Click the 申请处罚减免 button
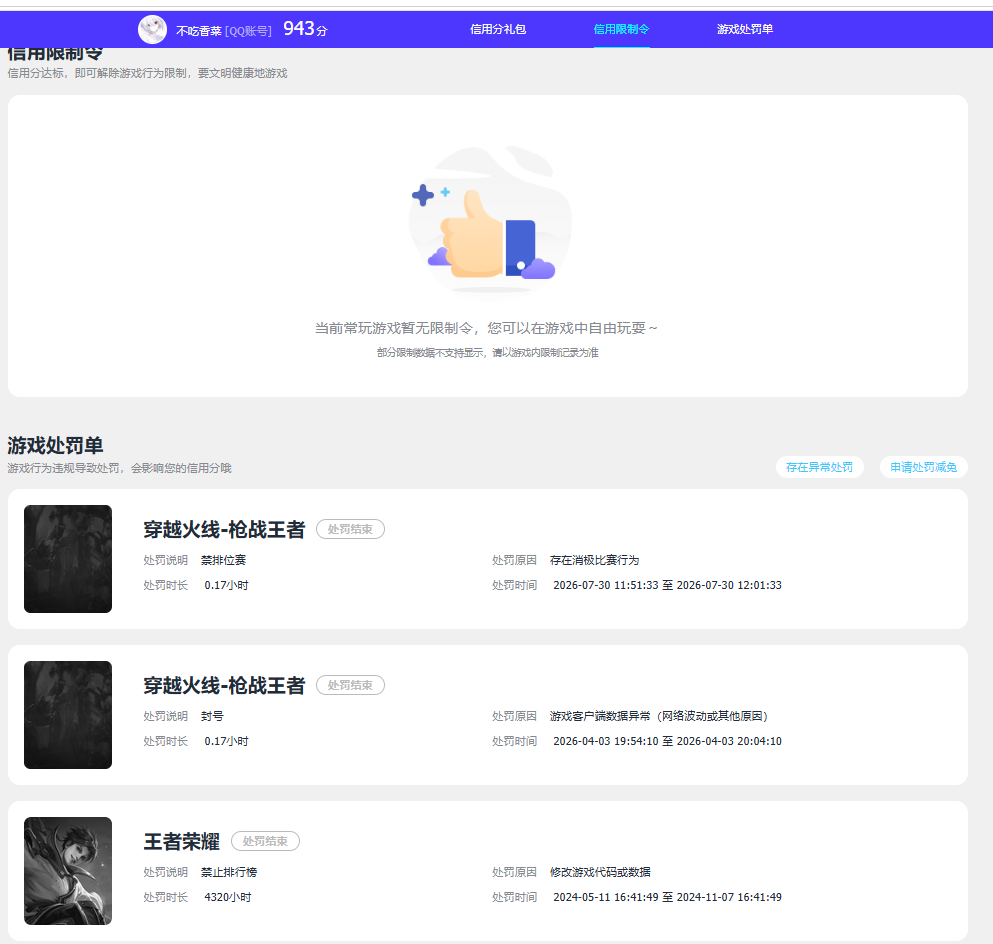Image resolution: width=993 pixels, height=944 pixels. coord(923,467)
